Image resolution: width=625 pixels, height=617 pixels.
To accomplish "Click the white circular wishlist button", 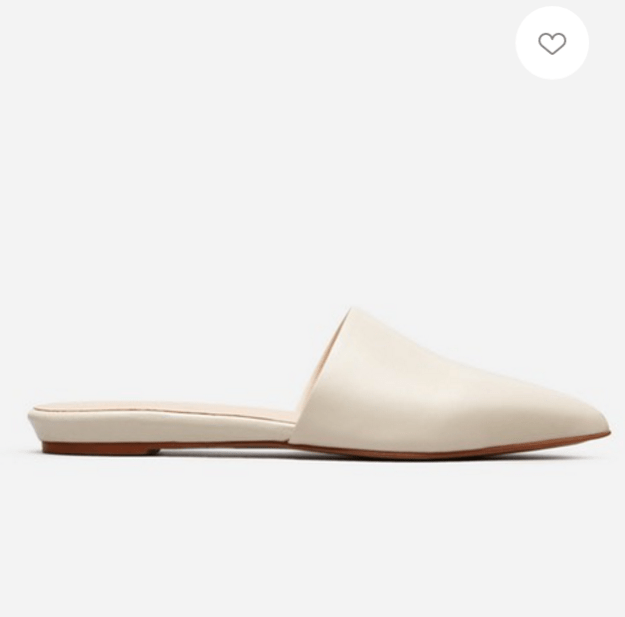I will [x=552, y=43].
